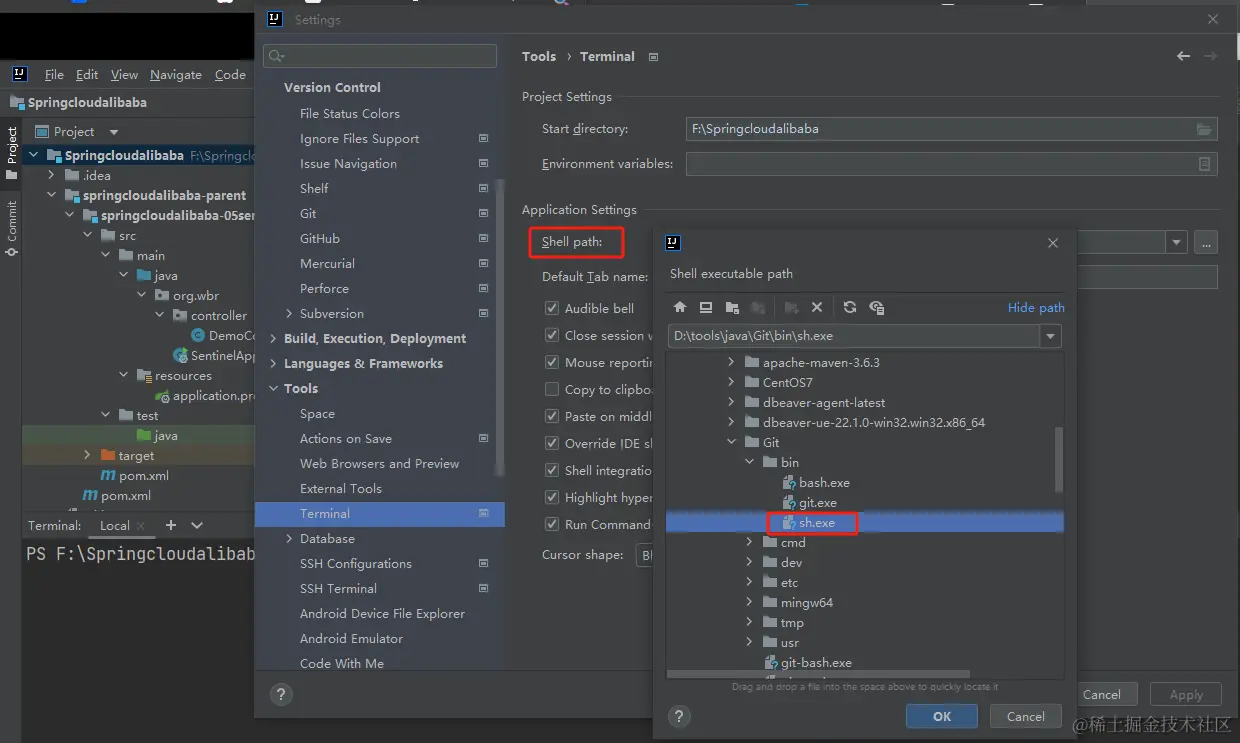Go to home directory in file chooser
Image resolution: width=1240 pixels, height=743 pixels.
[680, 308]
